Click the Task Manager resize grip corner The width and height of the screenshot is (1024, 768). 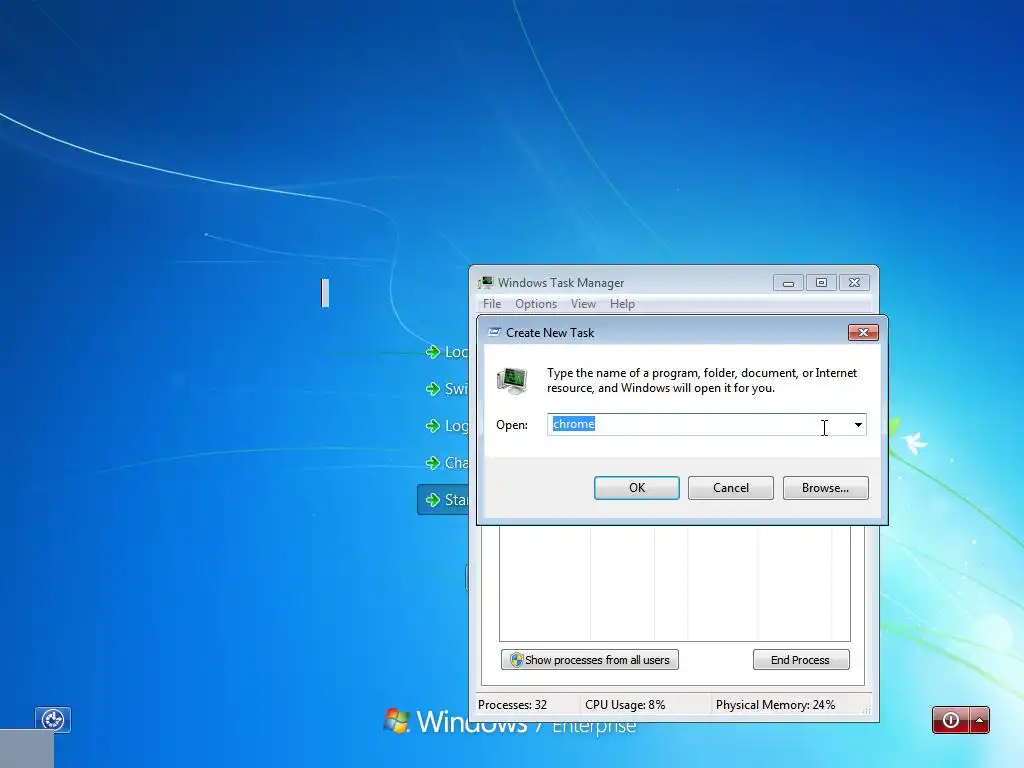pos(866,709)
